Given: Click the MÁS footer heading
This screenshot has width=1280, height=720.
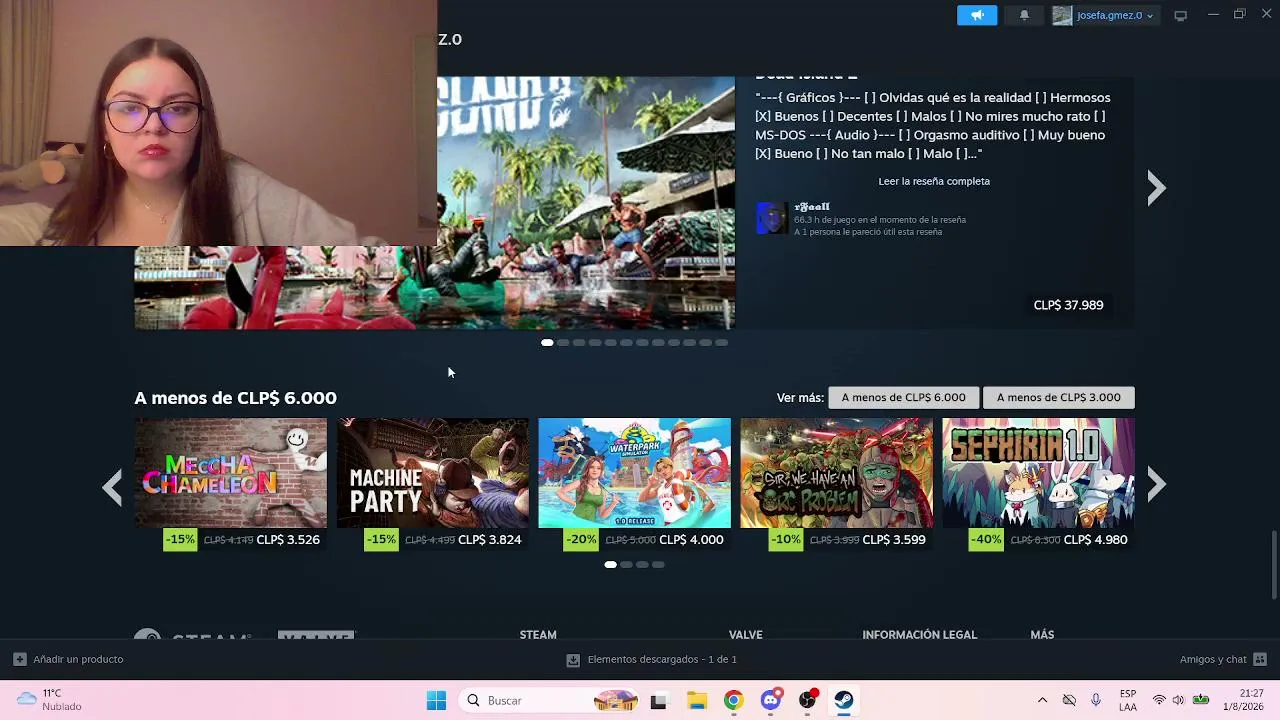Looking at the screenshot, I should 1042,635.
